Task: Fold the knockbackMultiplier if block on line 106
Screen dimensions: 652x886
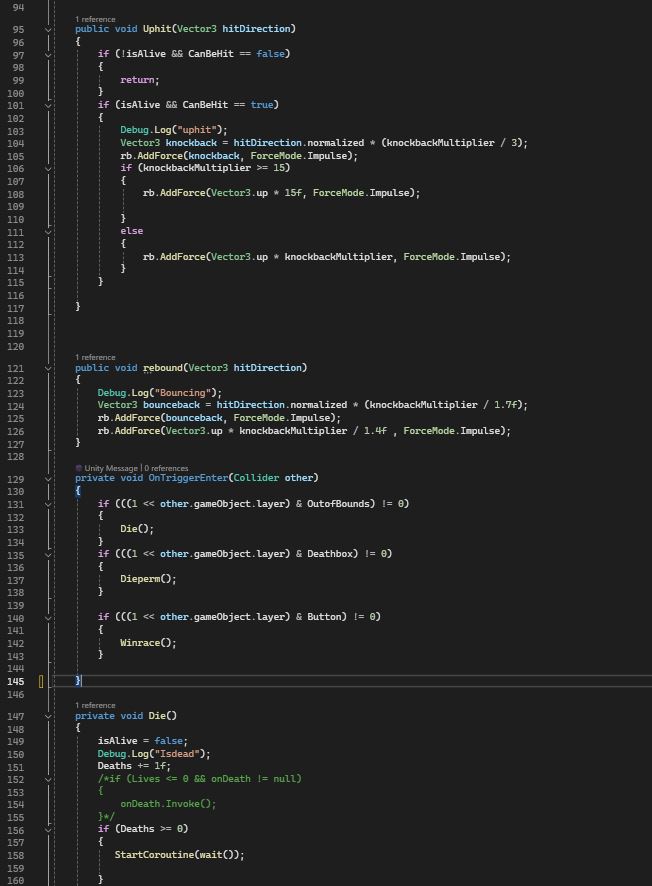Action: (48, 168)
